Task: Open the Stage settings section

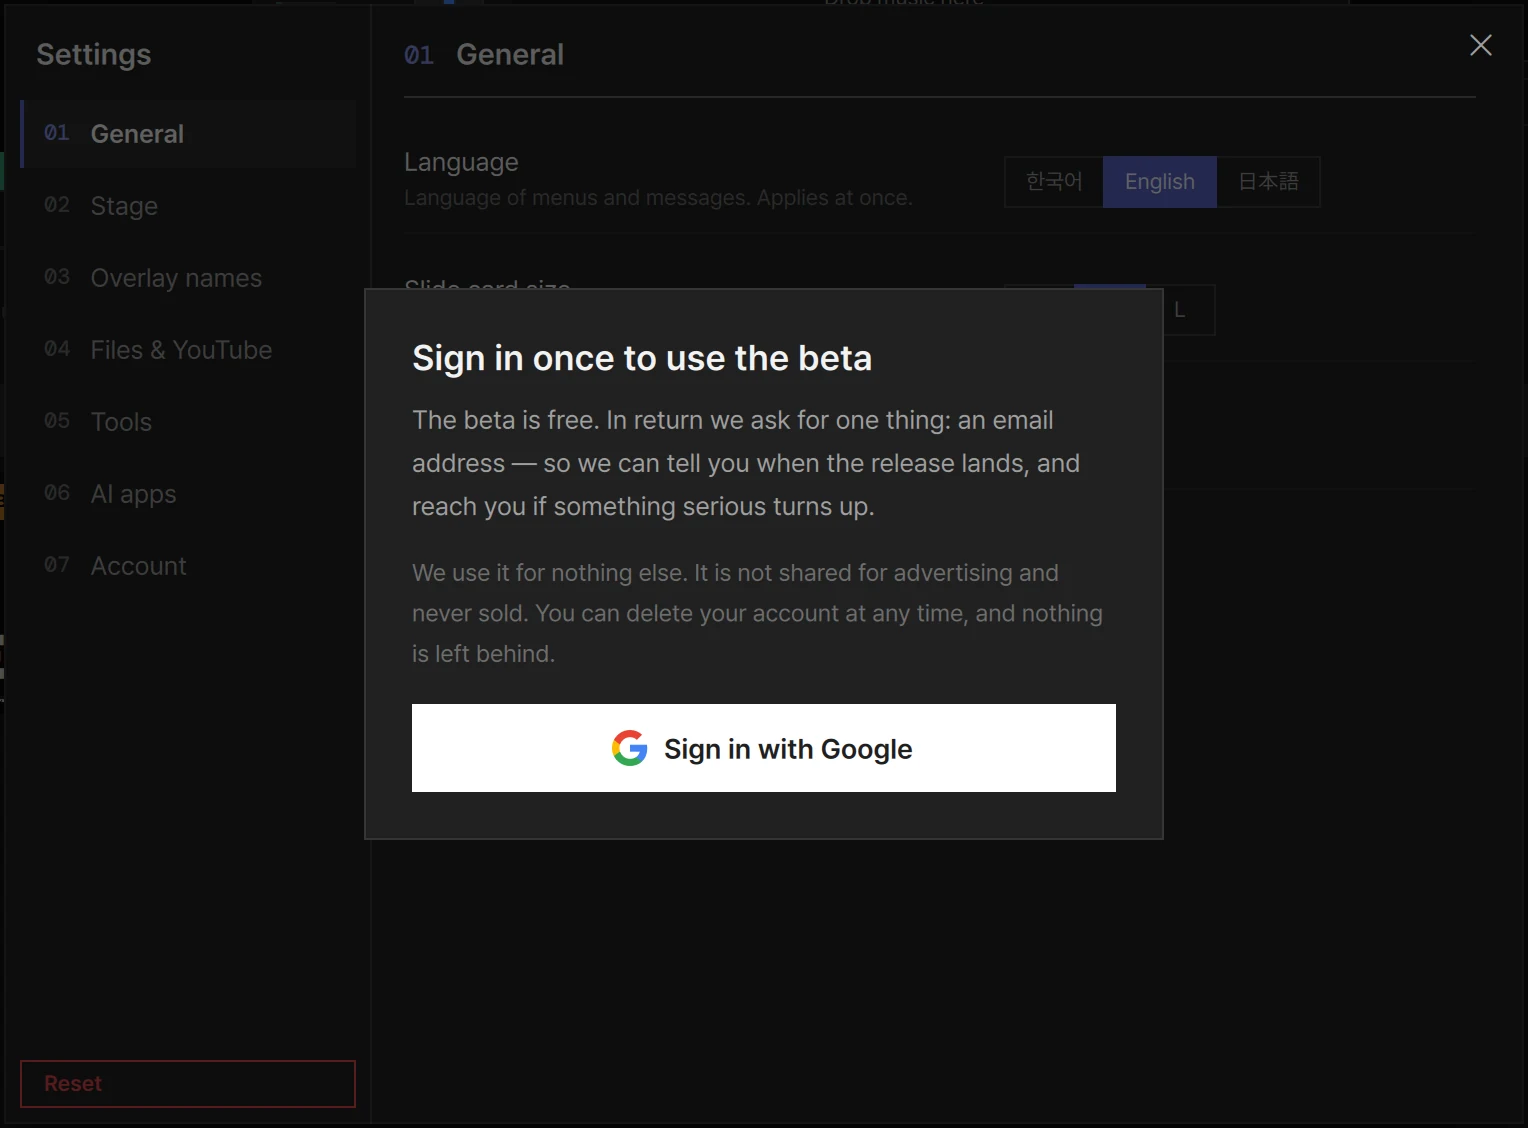Action: coord(188,206)
